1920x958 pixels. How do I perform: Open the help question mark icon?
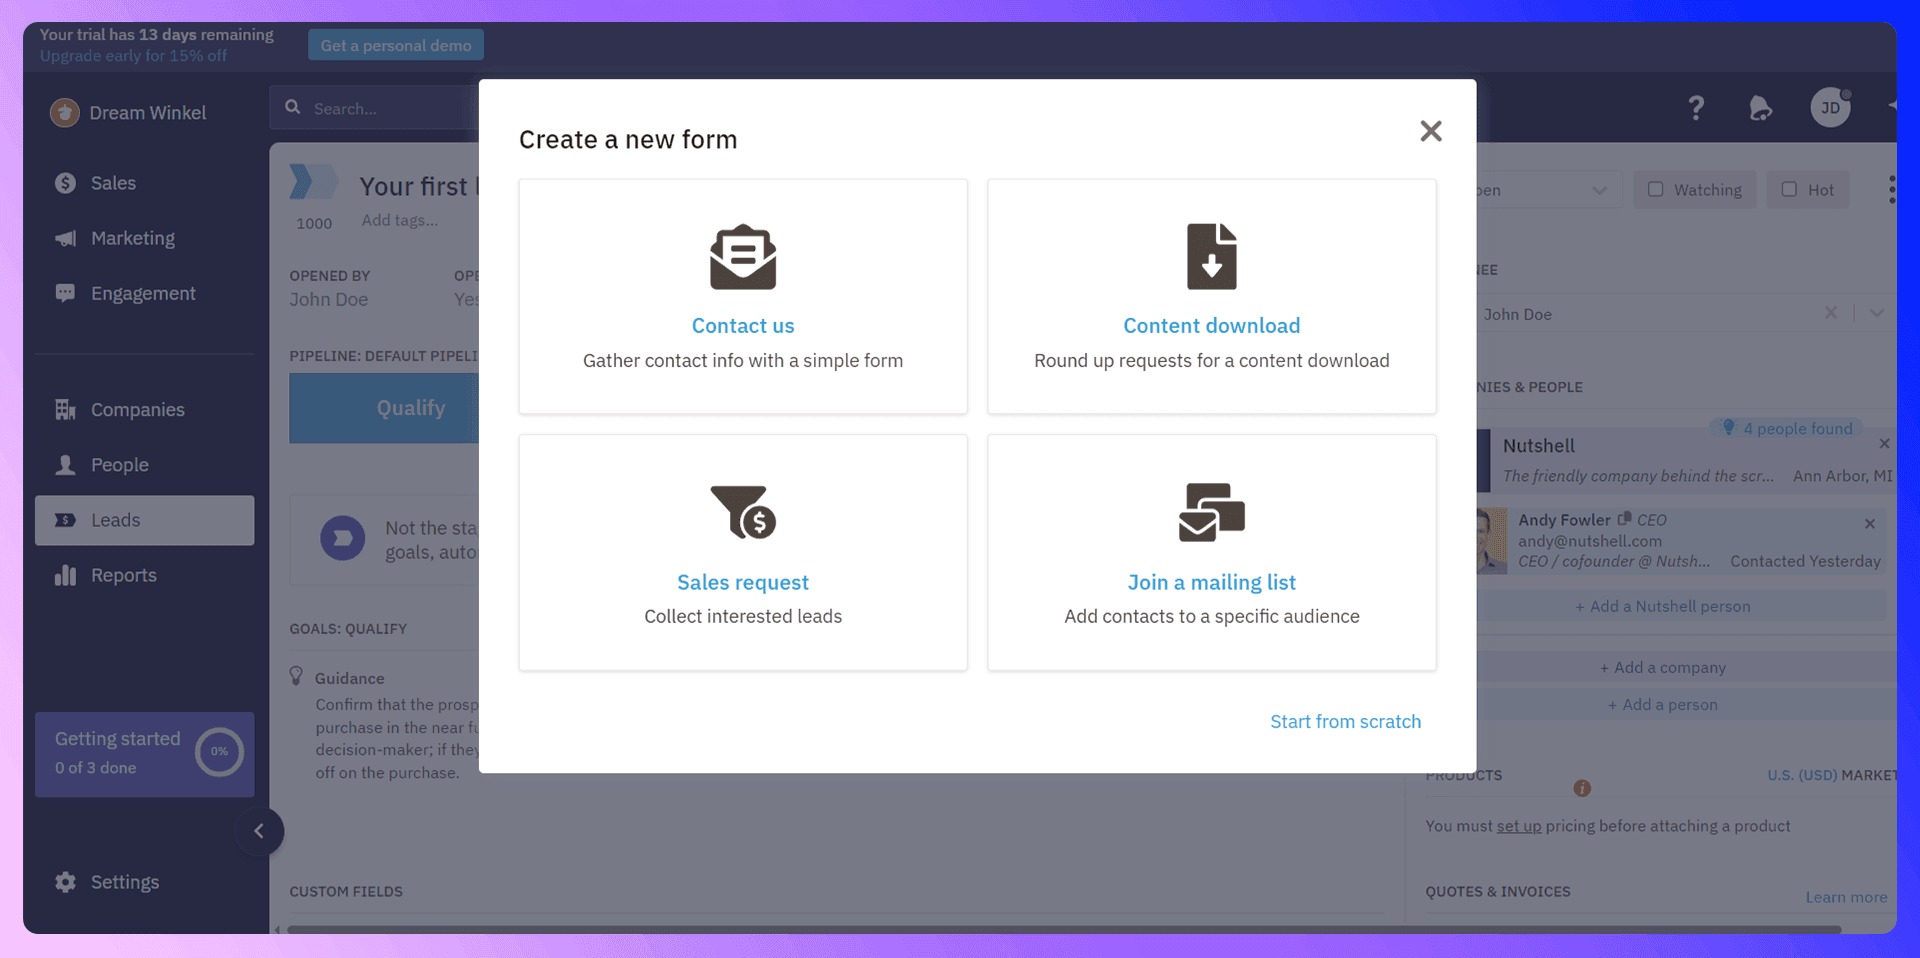click(1696, 108)
